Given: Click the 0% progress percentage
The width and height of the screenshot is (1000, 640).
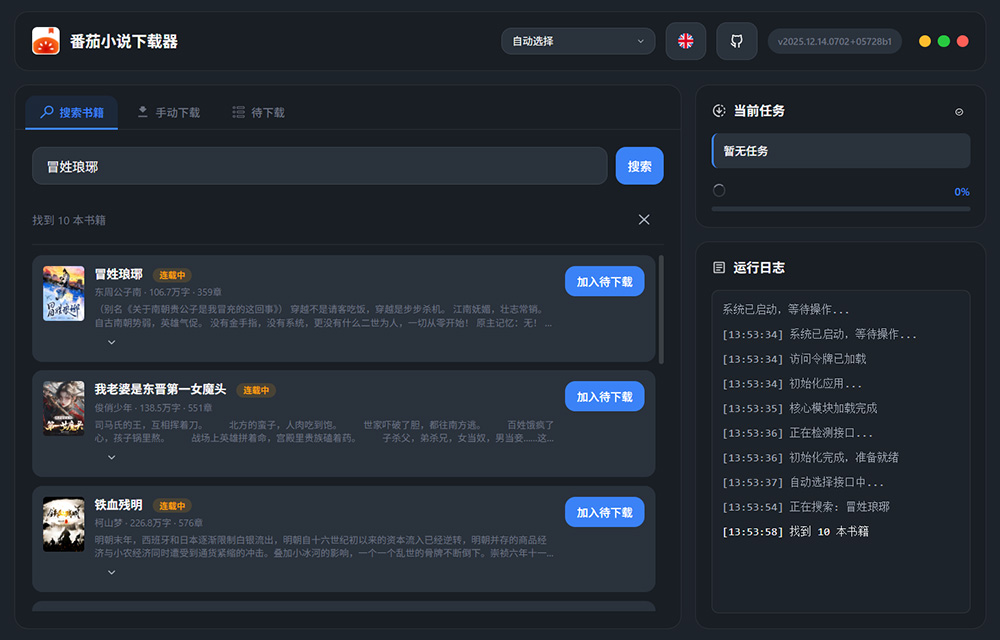Looking at the screenshot, I should click(x=962, y=192).
